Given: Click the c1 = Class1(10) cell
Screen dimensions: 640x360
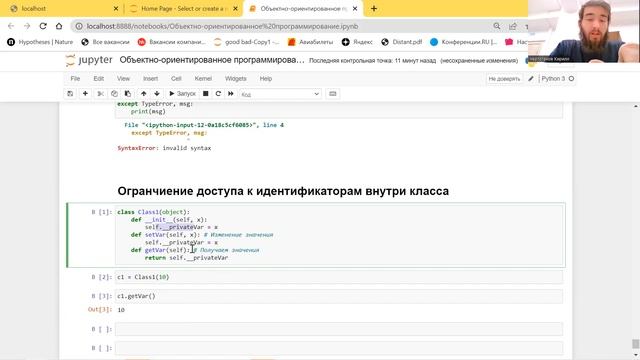Looking at the screenshot, I should tap(339, 277).
